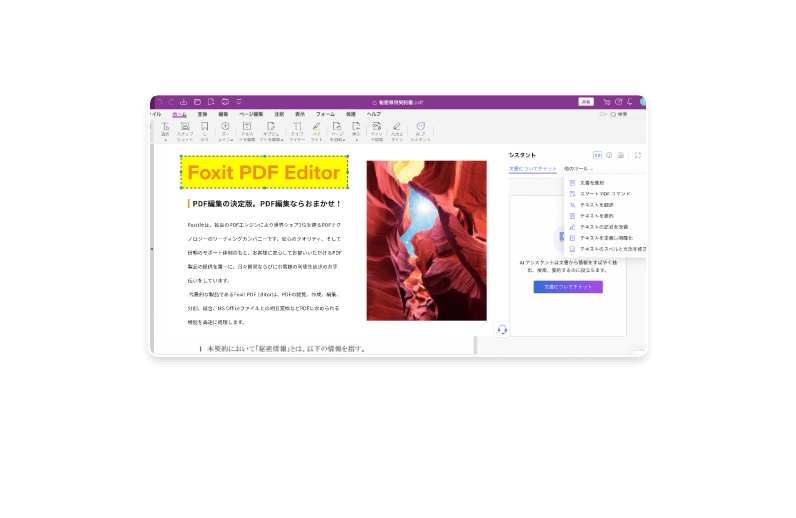Screen dimensions: 796x518
Task: Switch to 文書についてチャット tab
Action: (533, 168)
